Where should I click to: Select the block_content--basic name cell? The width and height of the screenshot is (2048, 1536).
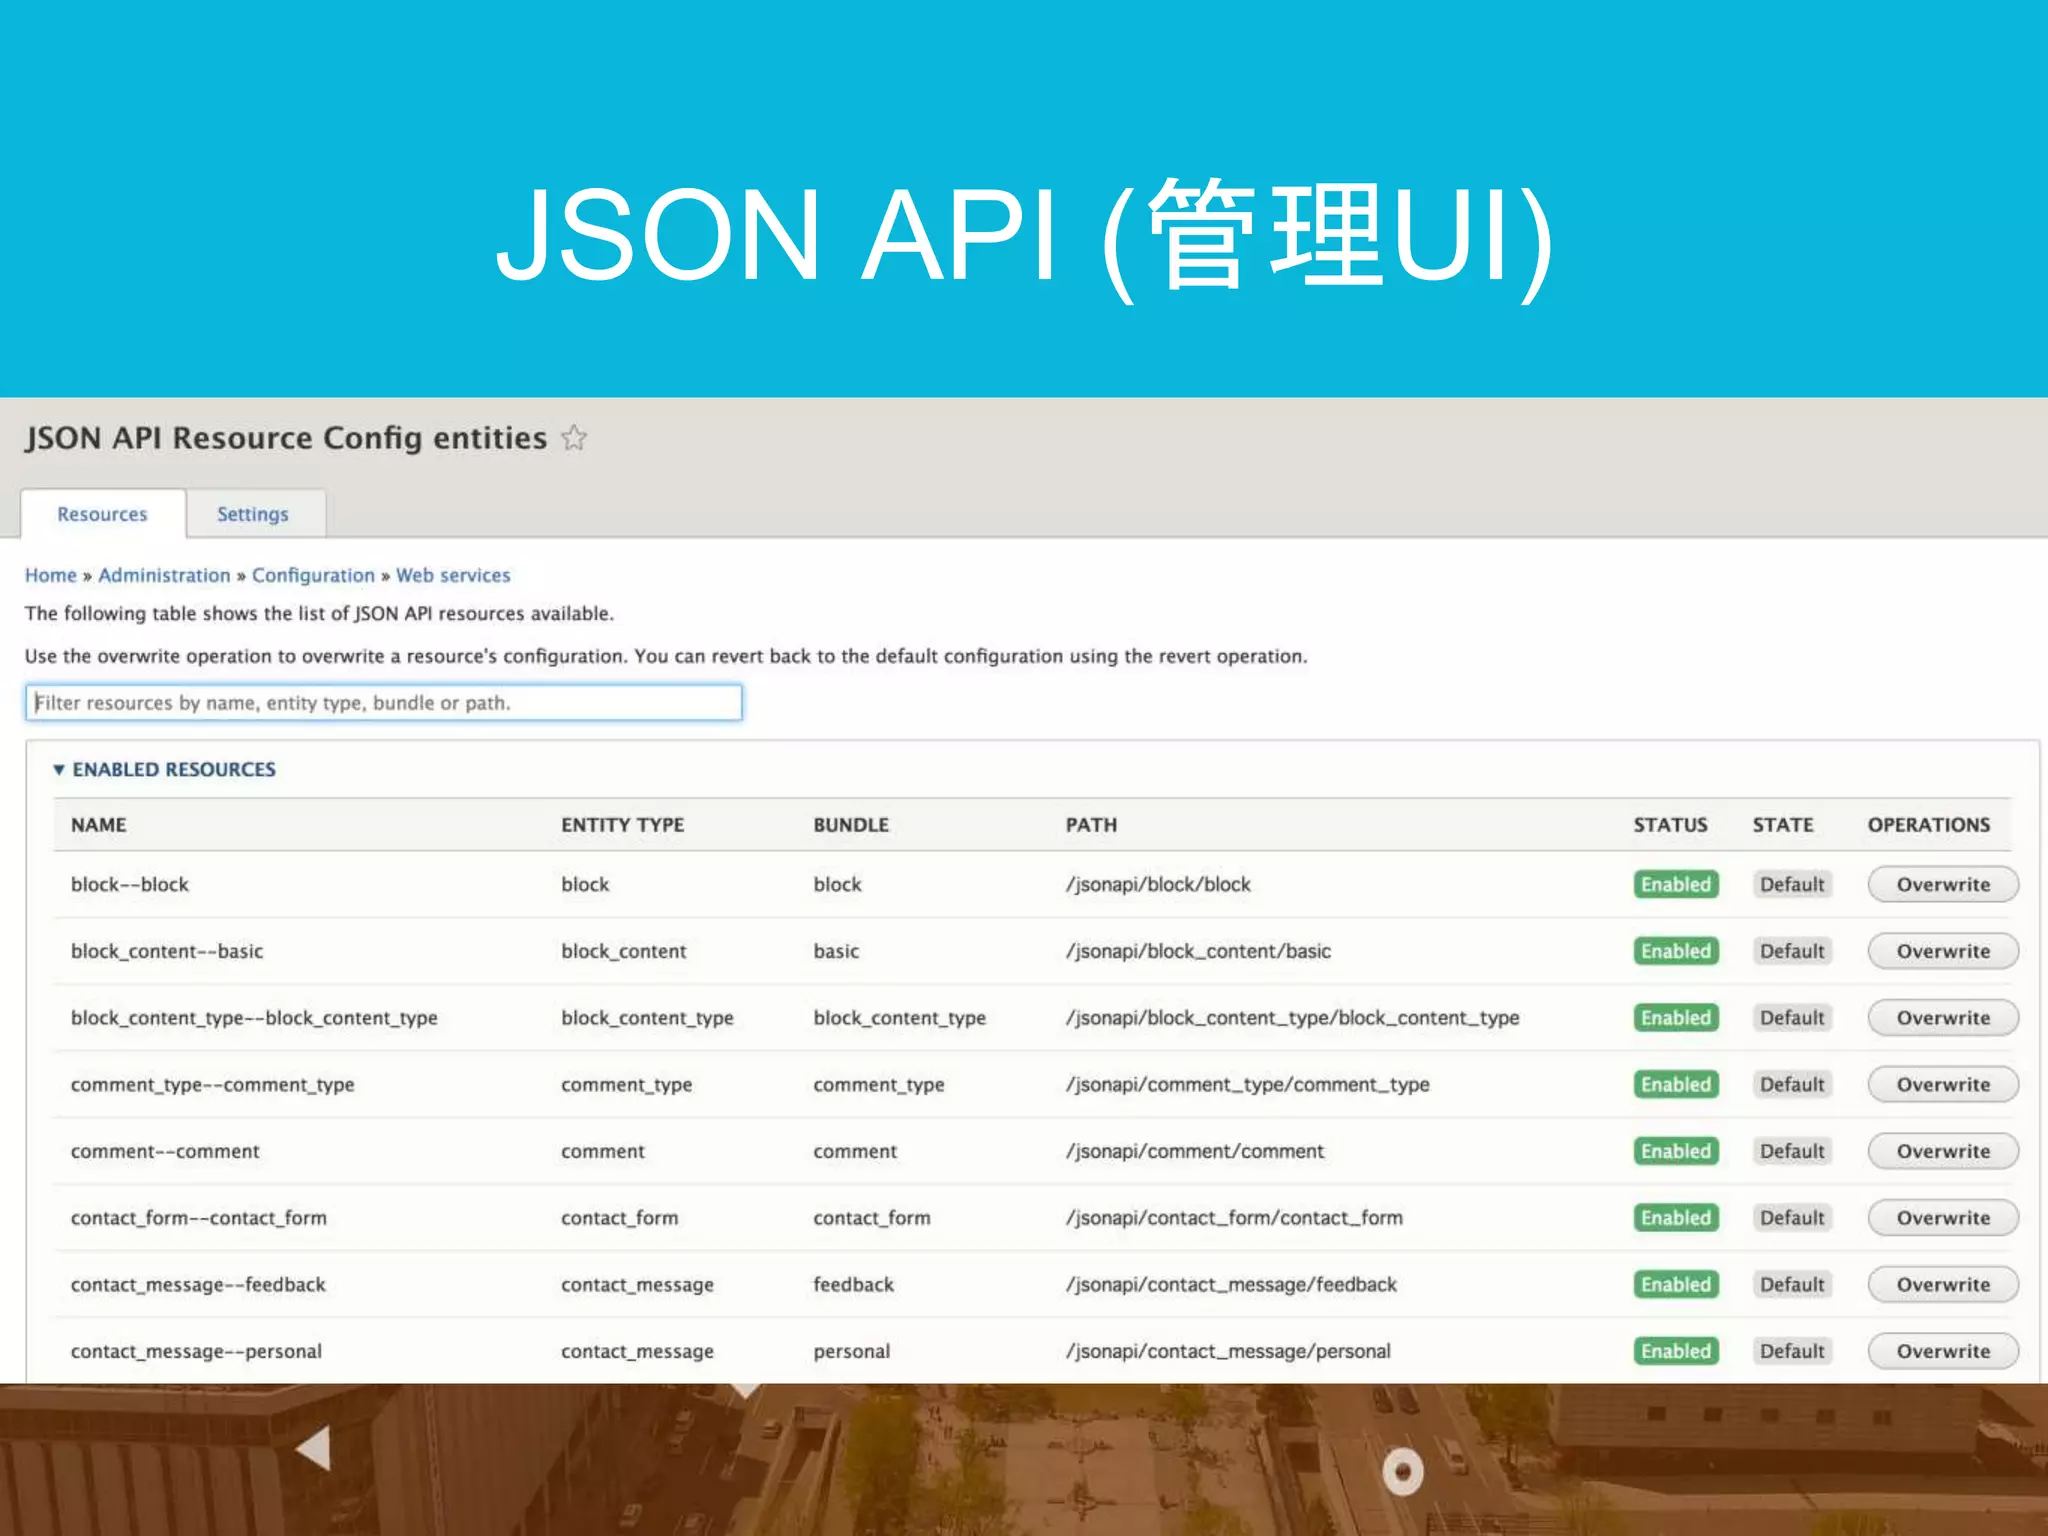coord(167,951)
